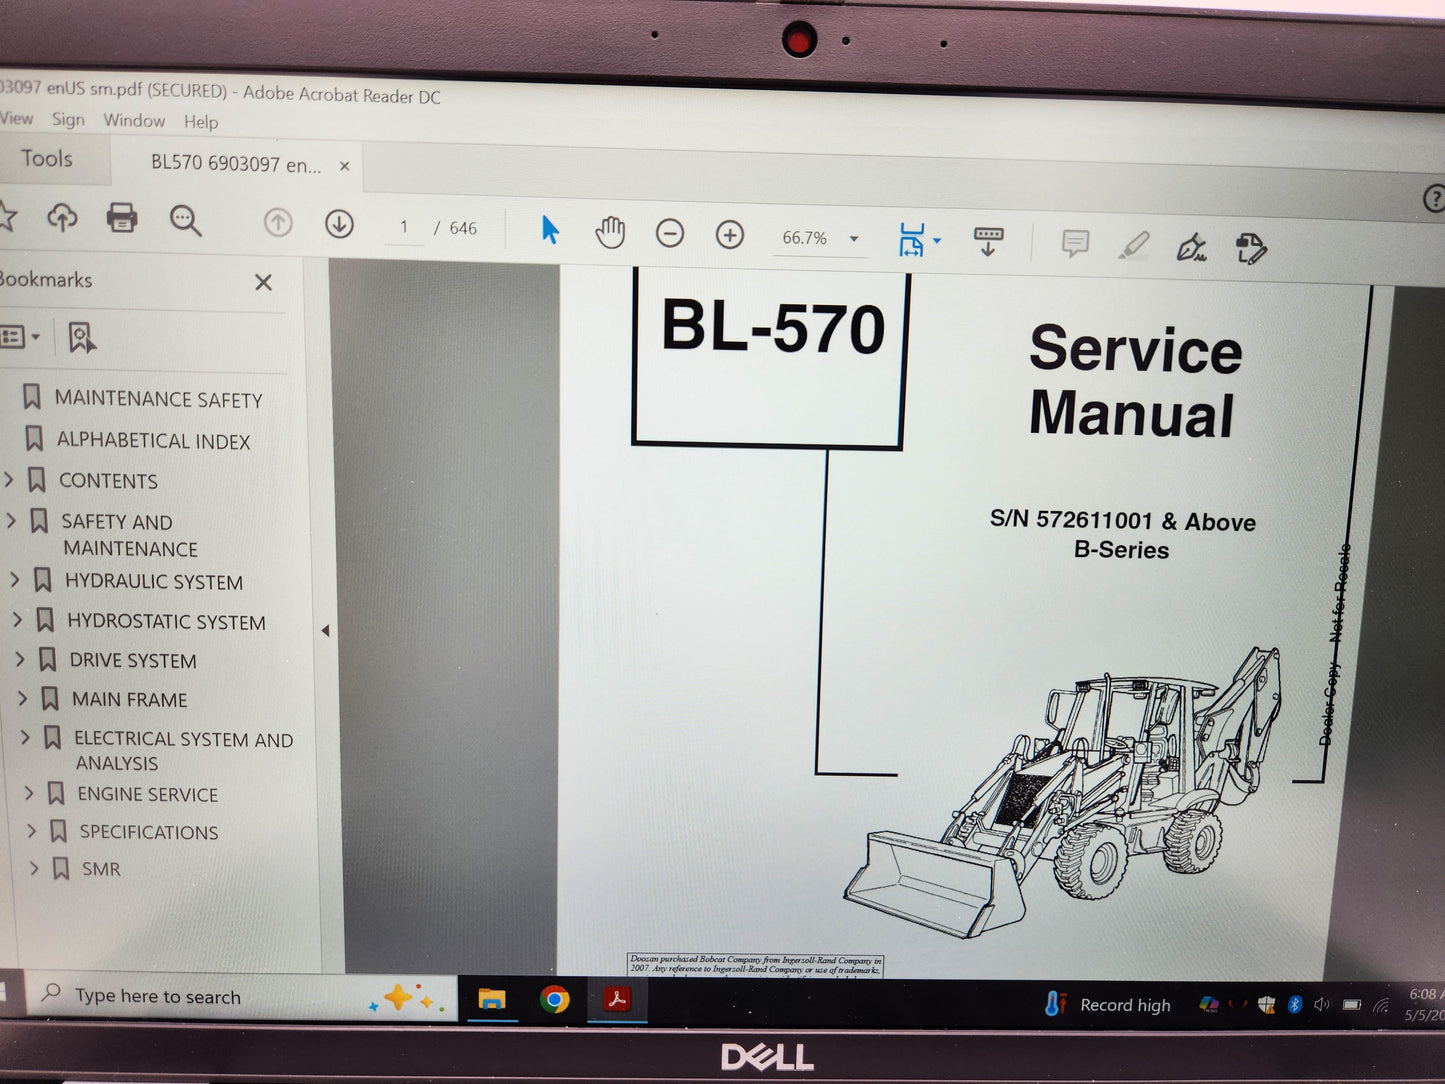Image resolution: width=1445 pixels, height=1084 pixels.
Task: Expand ENGINE SERVICE bookmark
Action: tap(29, 793)
